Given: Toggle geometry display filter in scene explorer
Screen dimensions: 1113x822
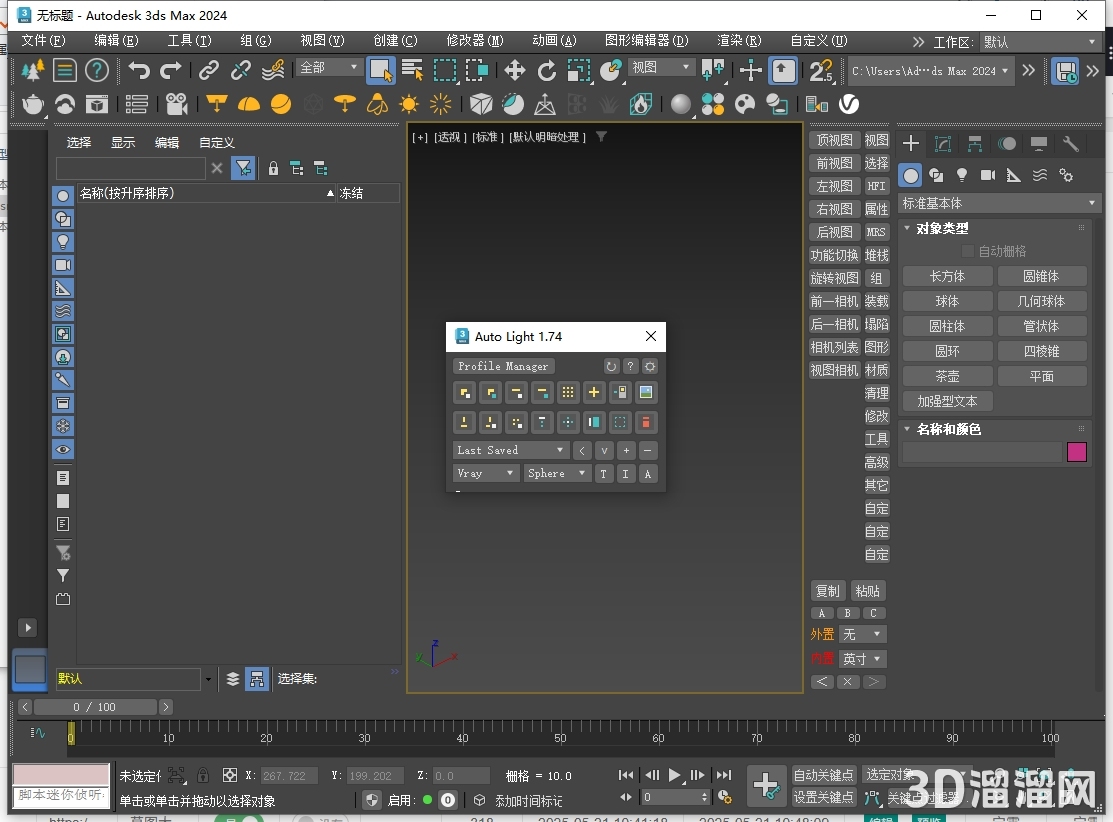Looking at the screenshot, I should (x=62, y=196).
